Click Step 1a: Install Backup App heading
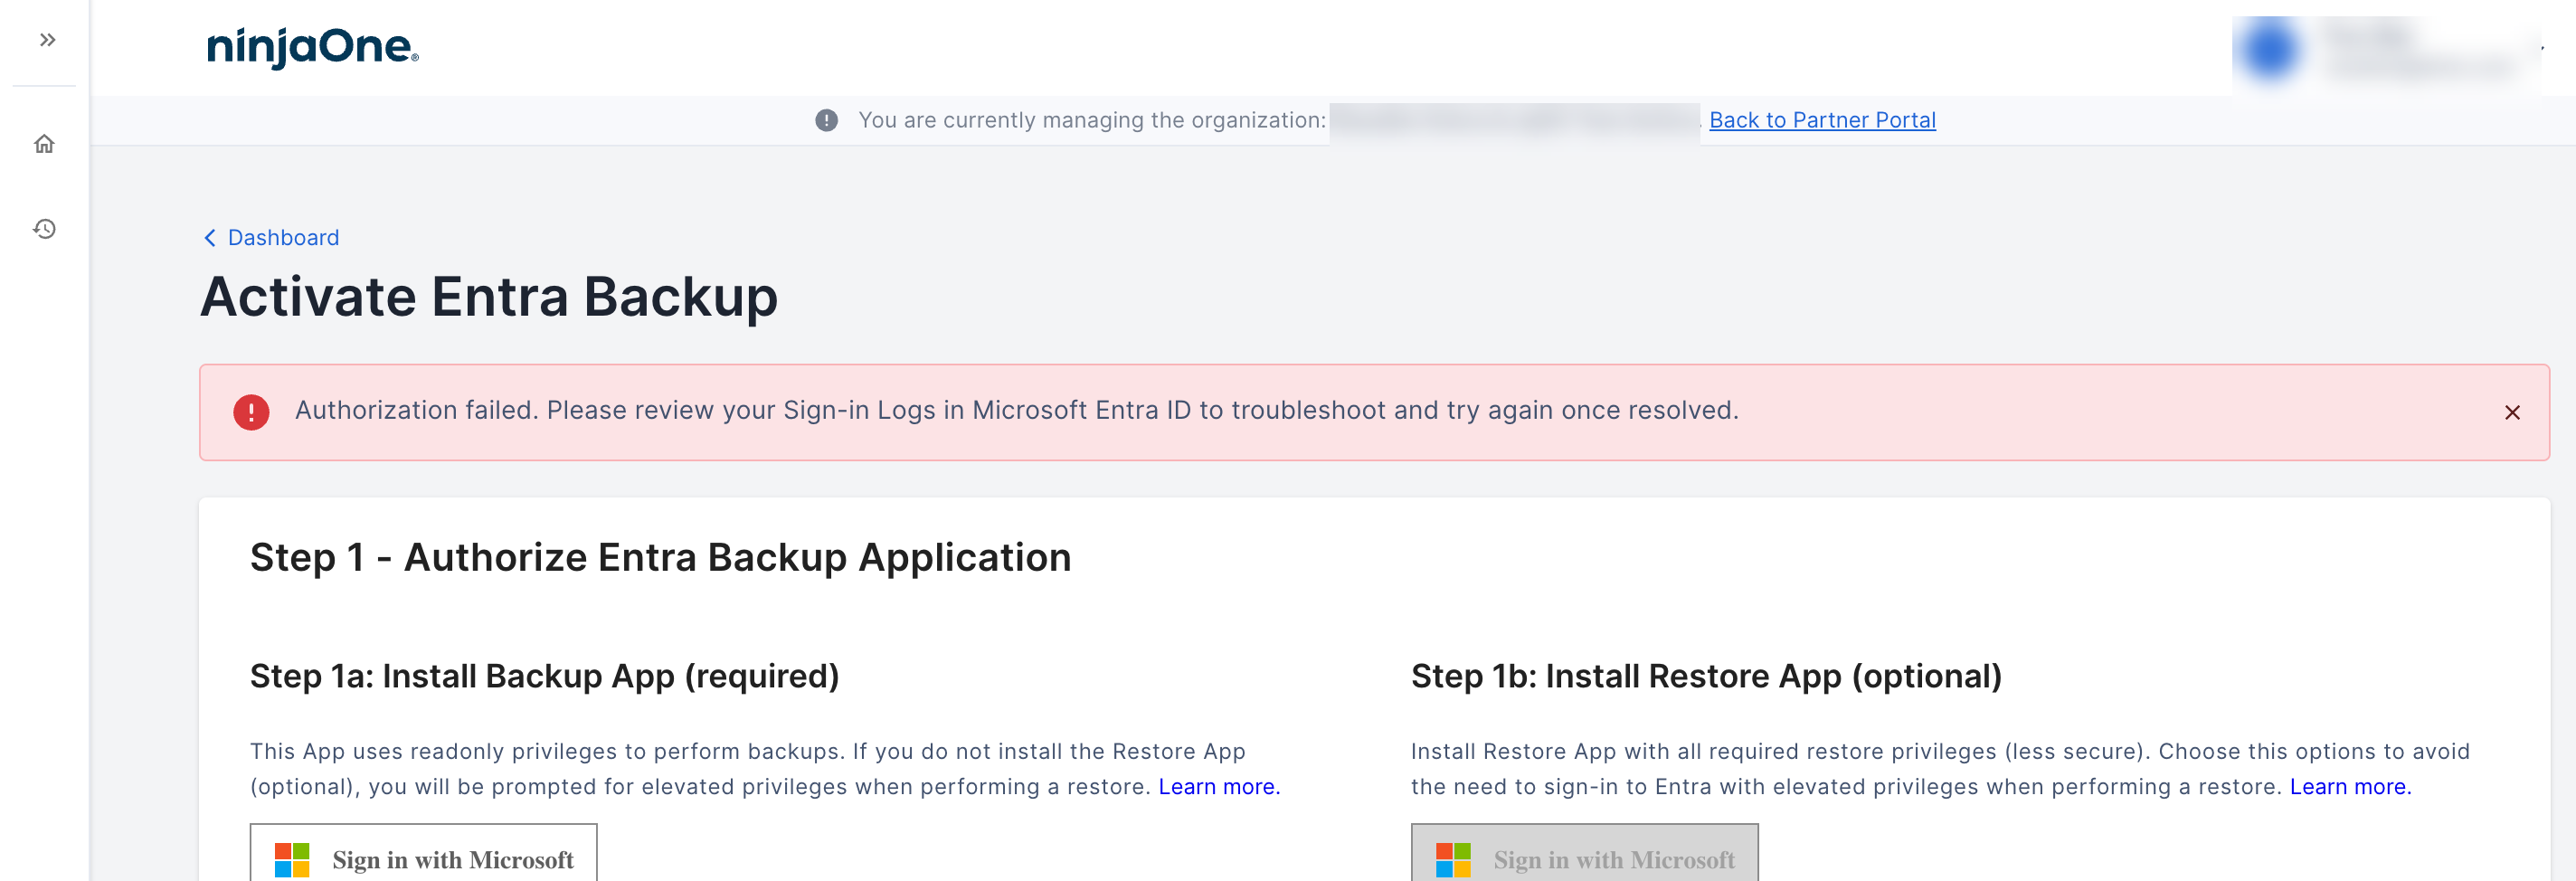This screenshot has width=2576, height=881. (x=544, y=676)
